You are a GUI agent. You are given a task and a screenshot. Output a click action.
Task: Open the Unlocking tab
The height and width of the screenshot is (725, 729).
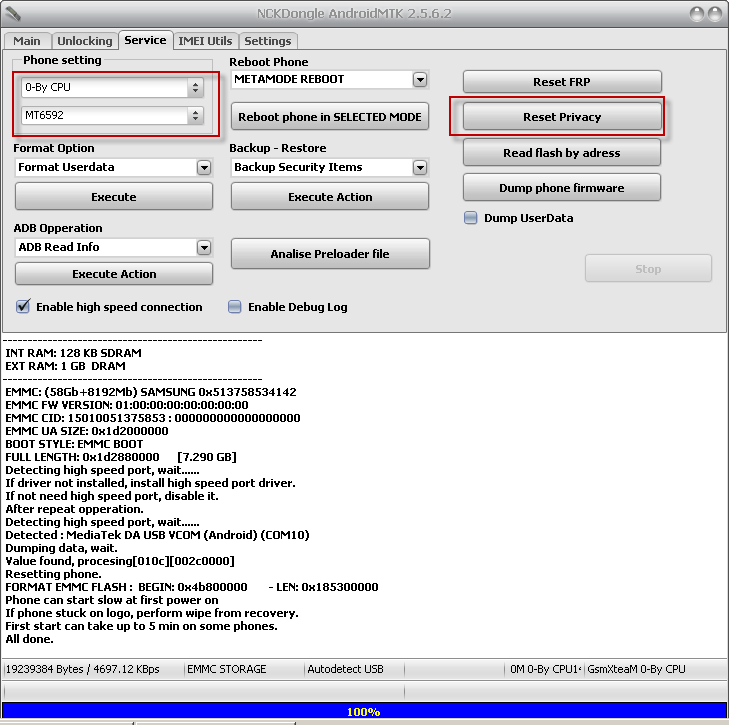click(84, 41)
